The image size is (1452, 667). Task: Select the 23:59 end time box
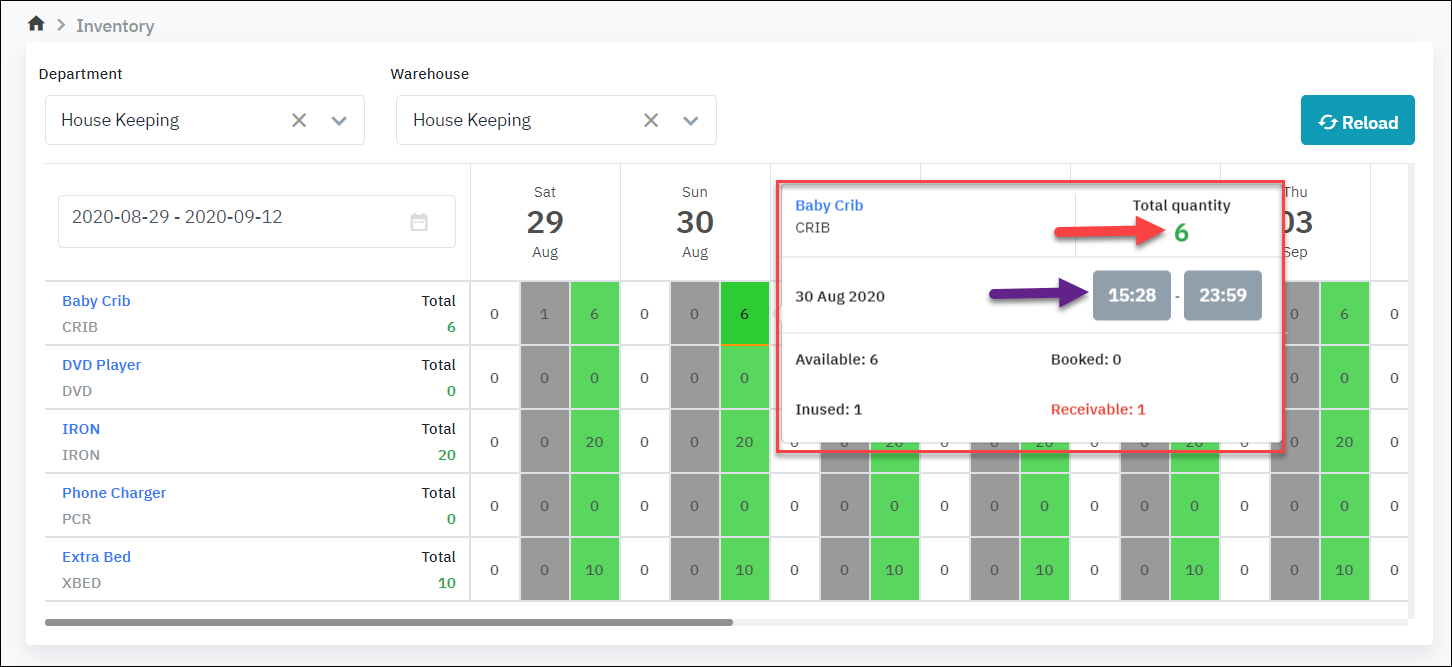coord(1222,296)
